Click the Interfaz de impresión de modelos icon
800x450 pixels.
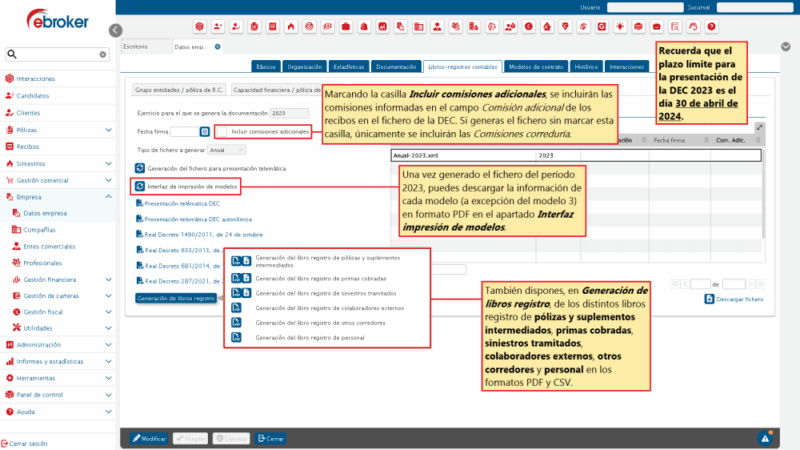click(140, 186)
